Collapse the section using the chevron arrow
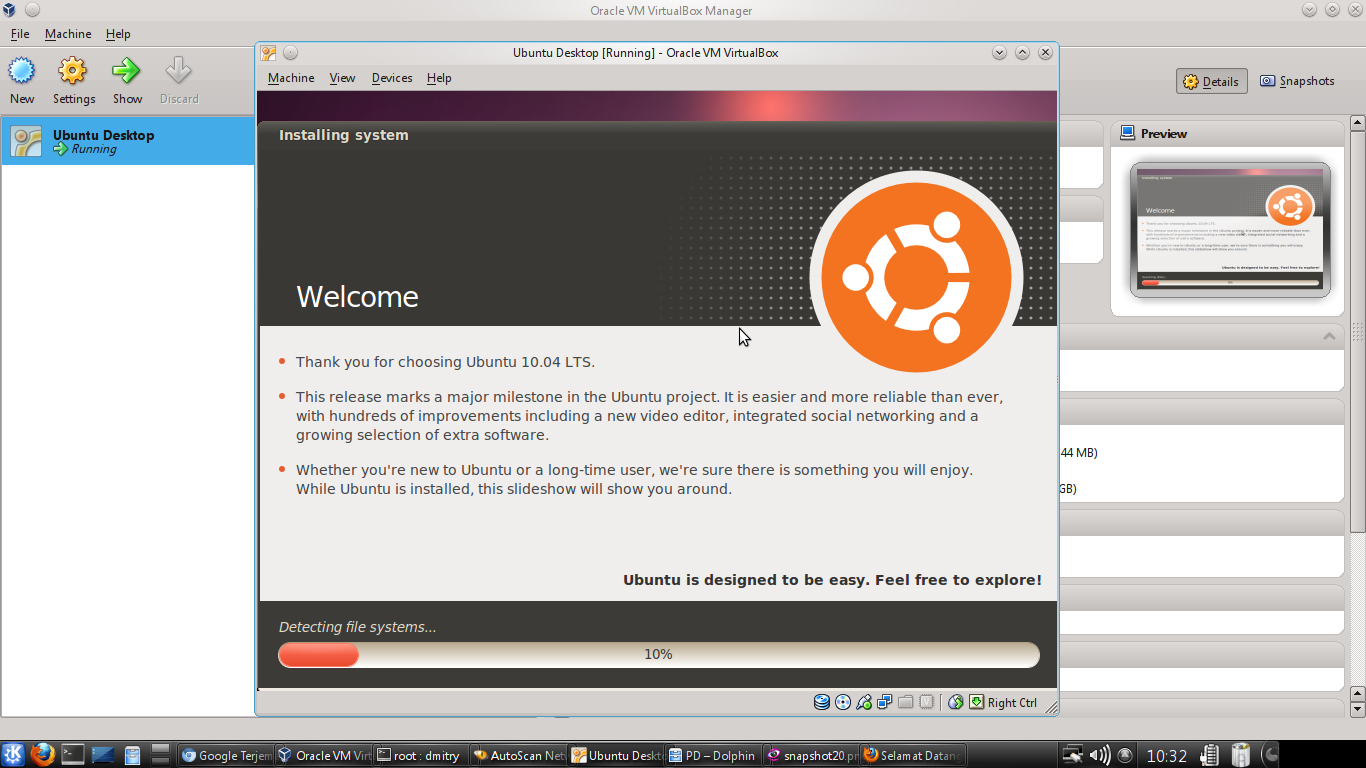This screenshot has height=768, width=1366. [1329, 336]
